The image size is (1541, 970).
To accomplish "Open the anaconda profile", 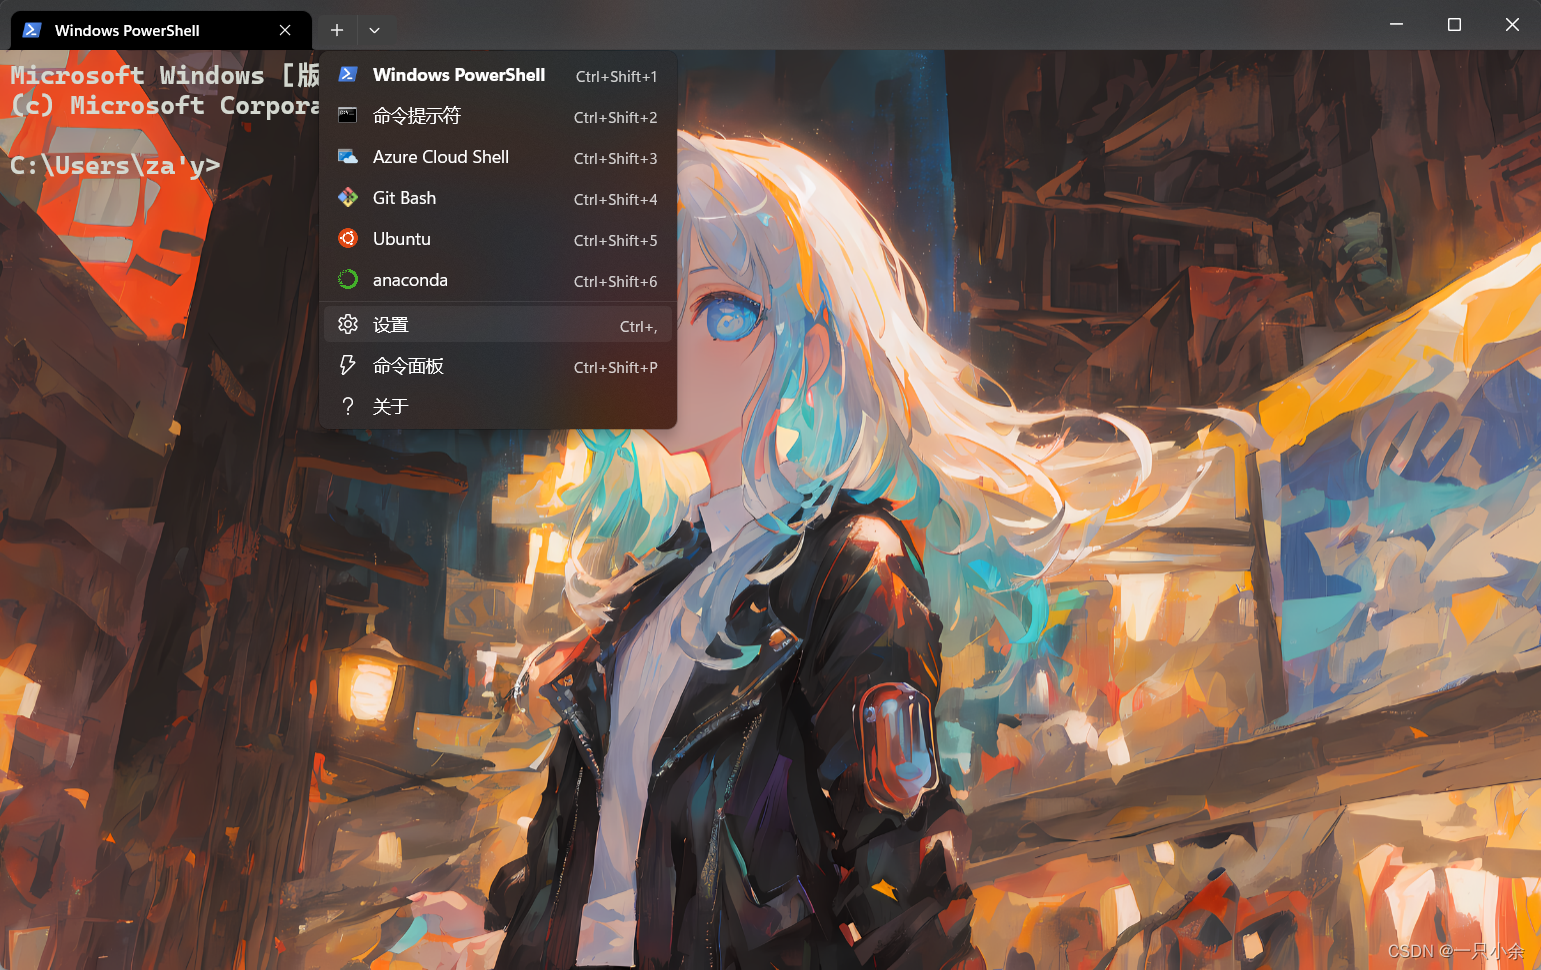I will coord(498,280).
